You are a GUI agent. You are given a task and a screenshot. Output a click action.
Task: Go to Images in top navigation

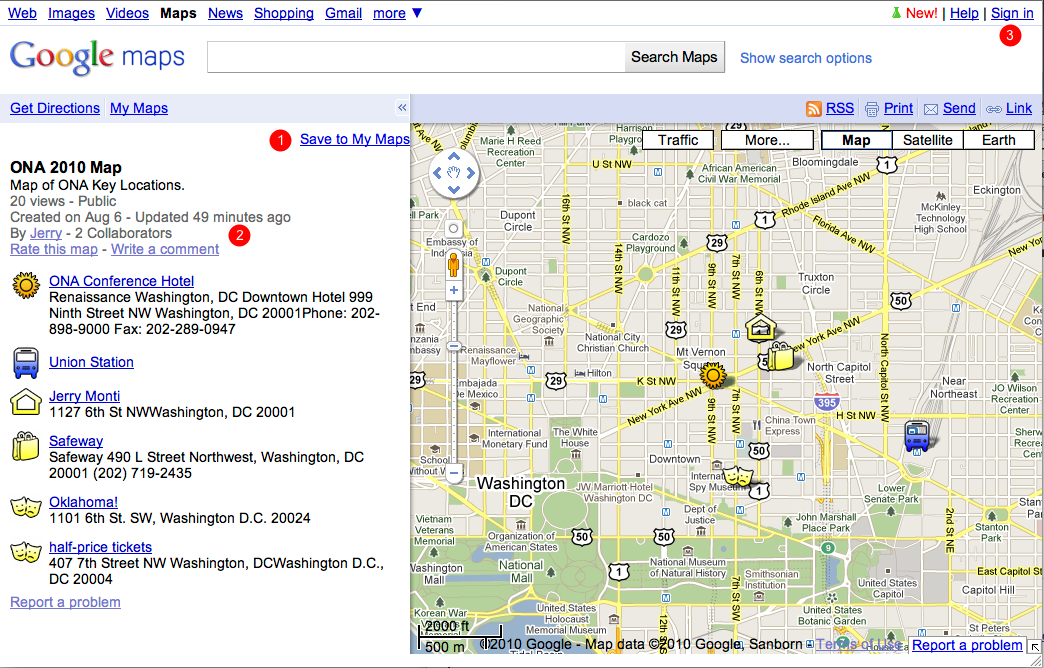pyautogui.click(x=71, y=13)
